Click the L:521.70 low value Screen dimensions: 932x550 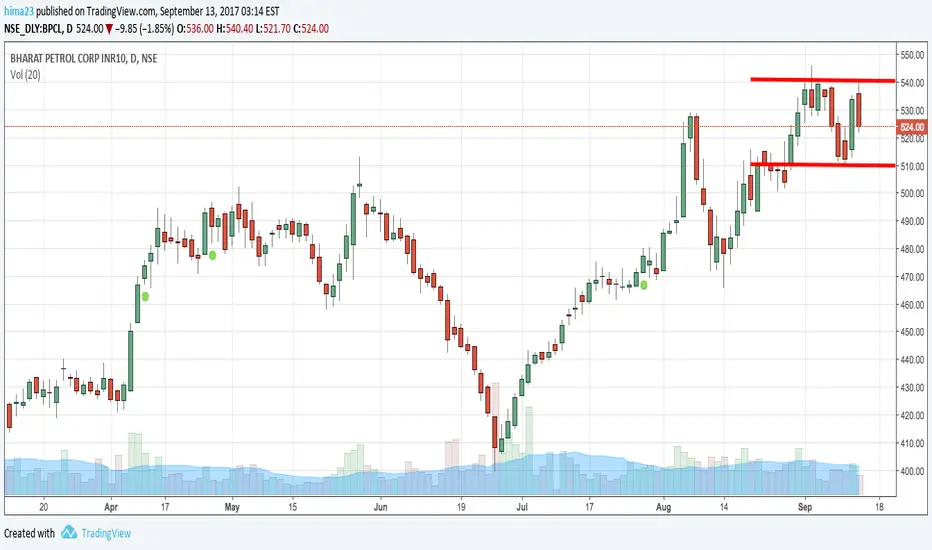273,29
